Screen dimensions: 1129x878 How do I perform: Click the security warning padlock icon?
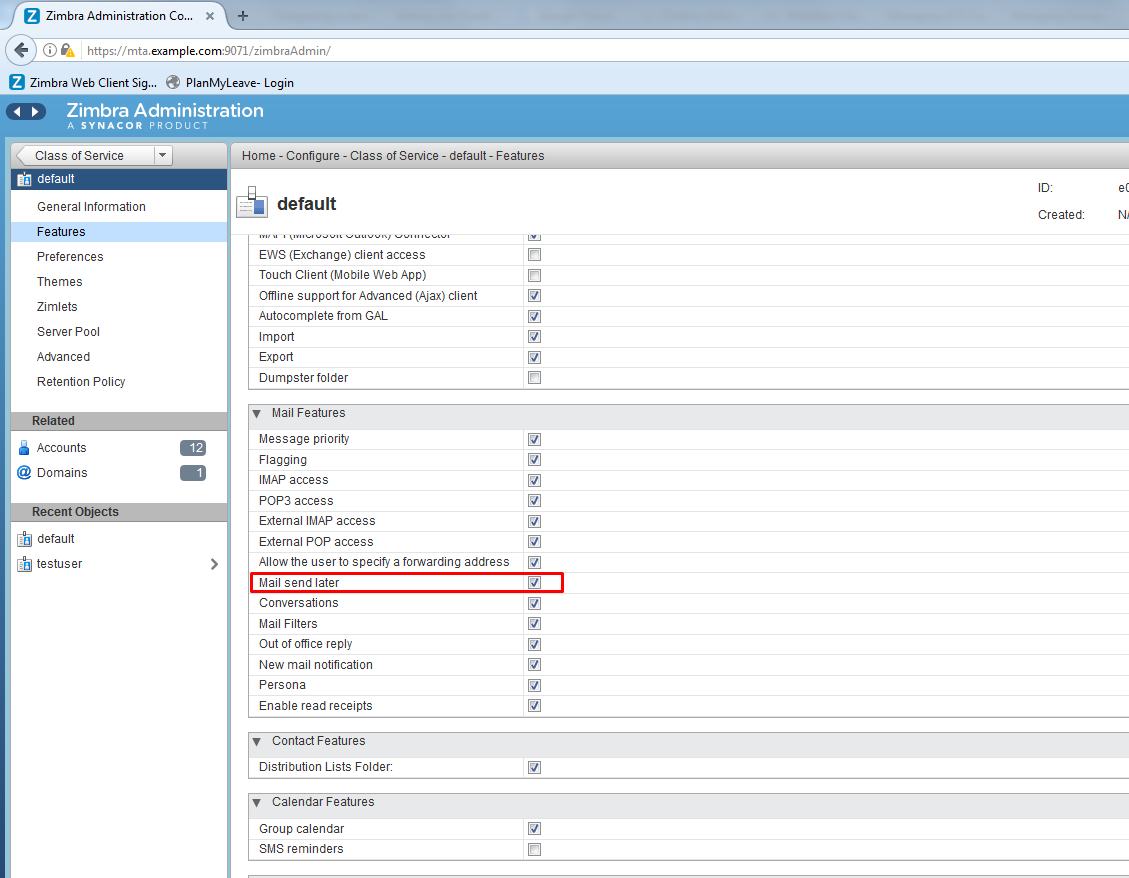click(x=68, y=50)
